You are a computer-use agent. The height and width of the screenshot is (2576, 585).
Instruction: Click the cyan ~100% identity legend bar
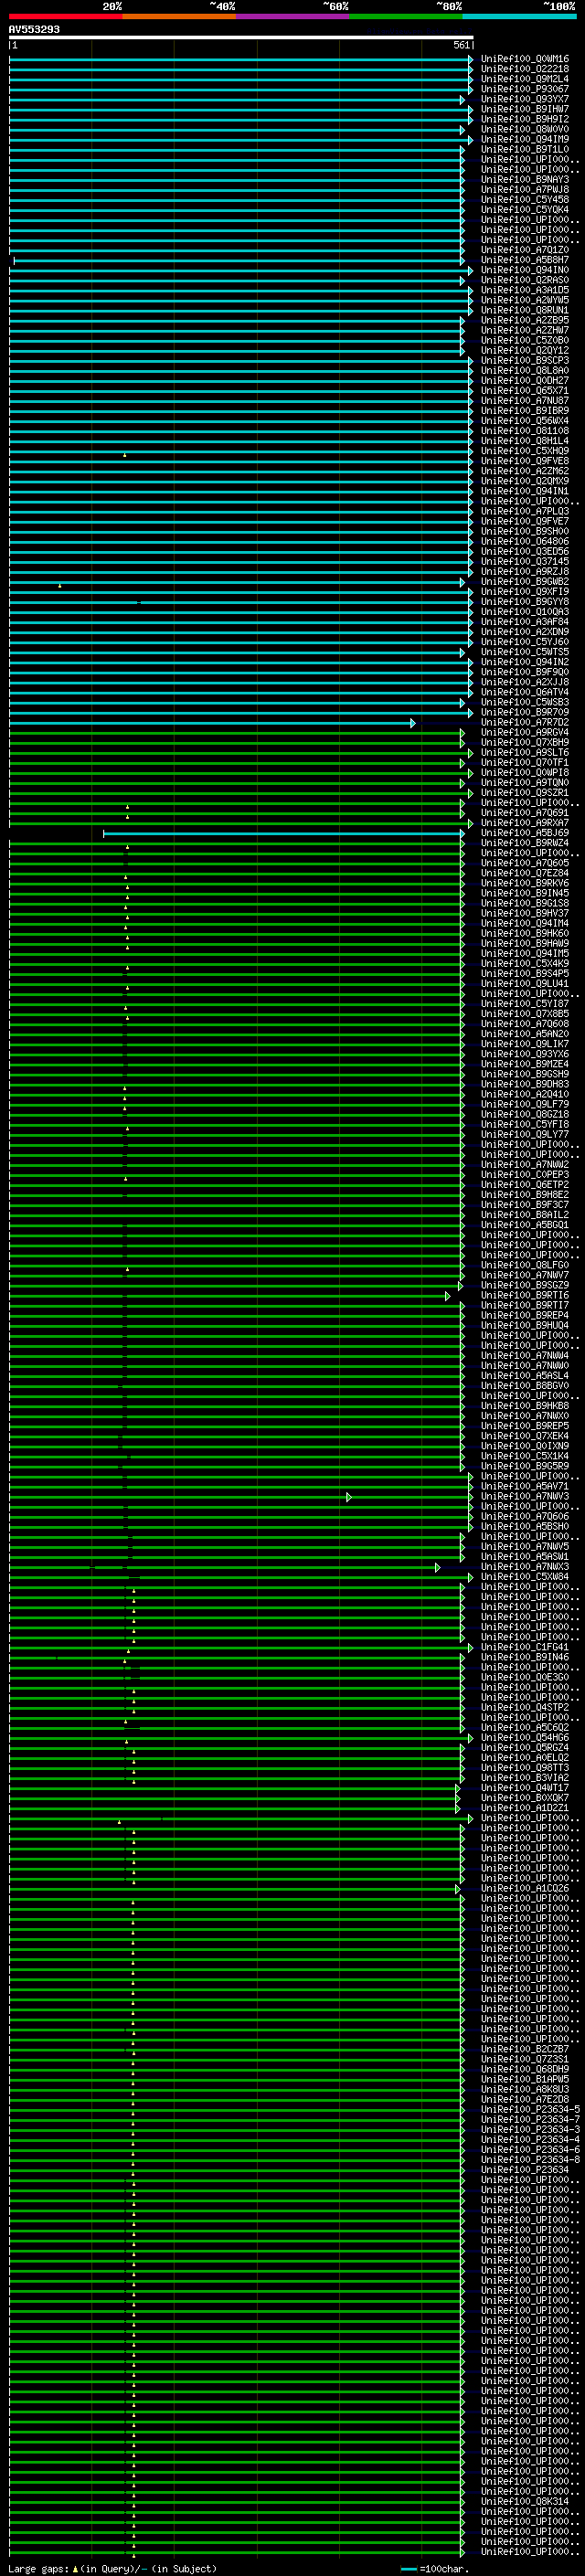[x=519, y=16]
